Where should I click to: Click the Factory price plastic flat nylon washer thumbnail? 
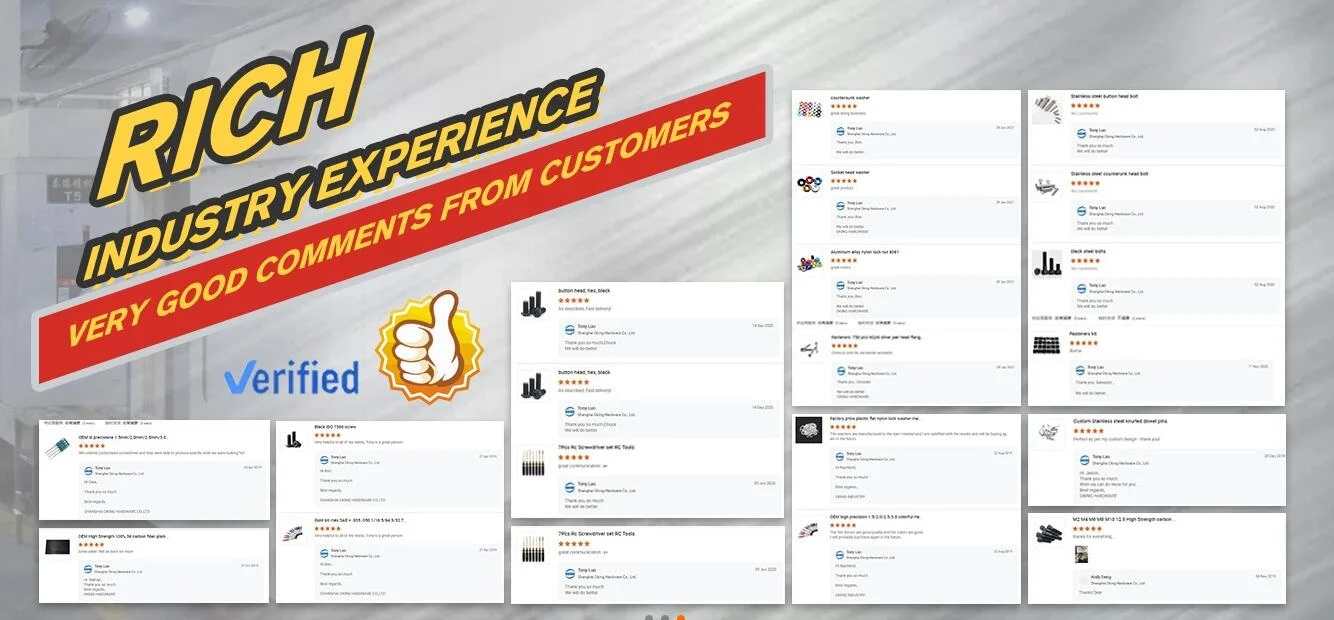point(809,430)
